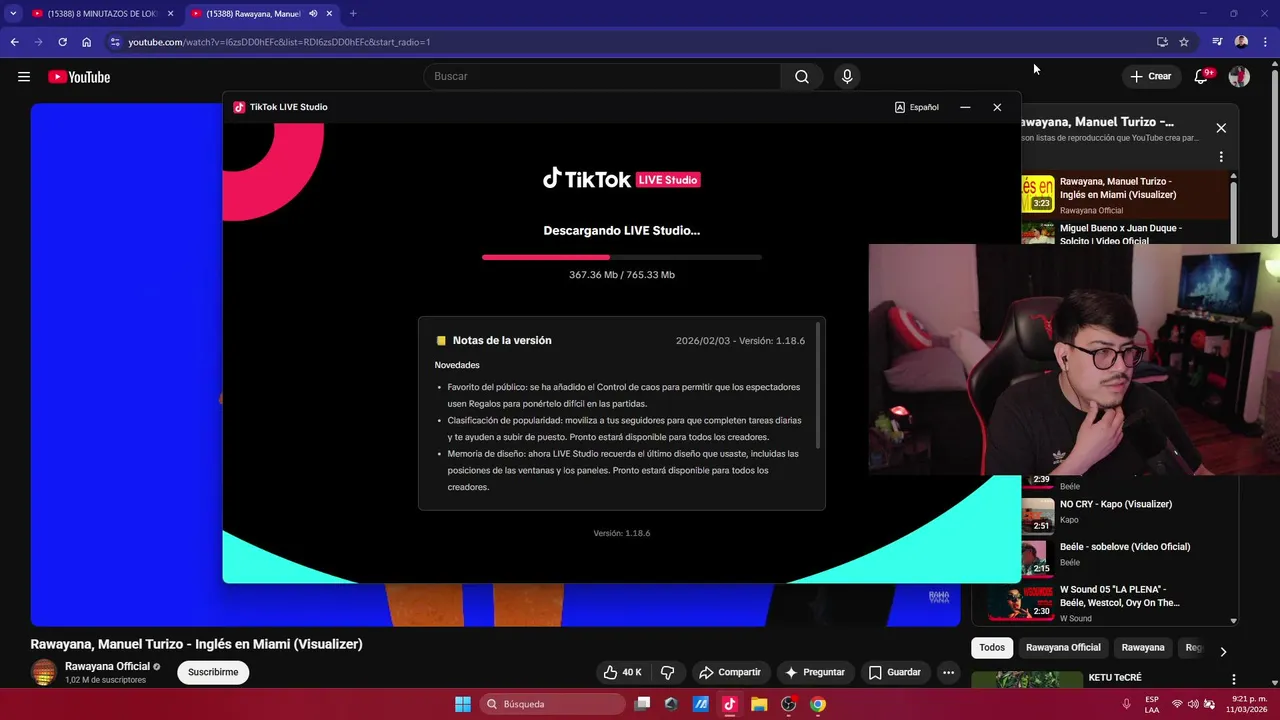Open Chrome media controls icon
This screenshot has width=1280, height=720.
pos(1217,42)
